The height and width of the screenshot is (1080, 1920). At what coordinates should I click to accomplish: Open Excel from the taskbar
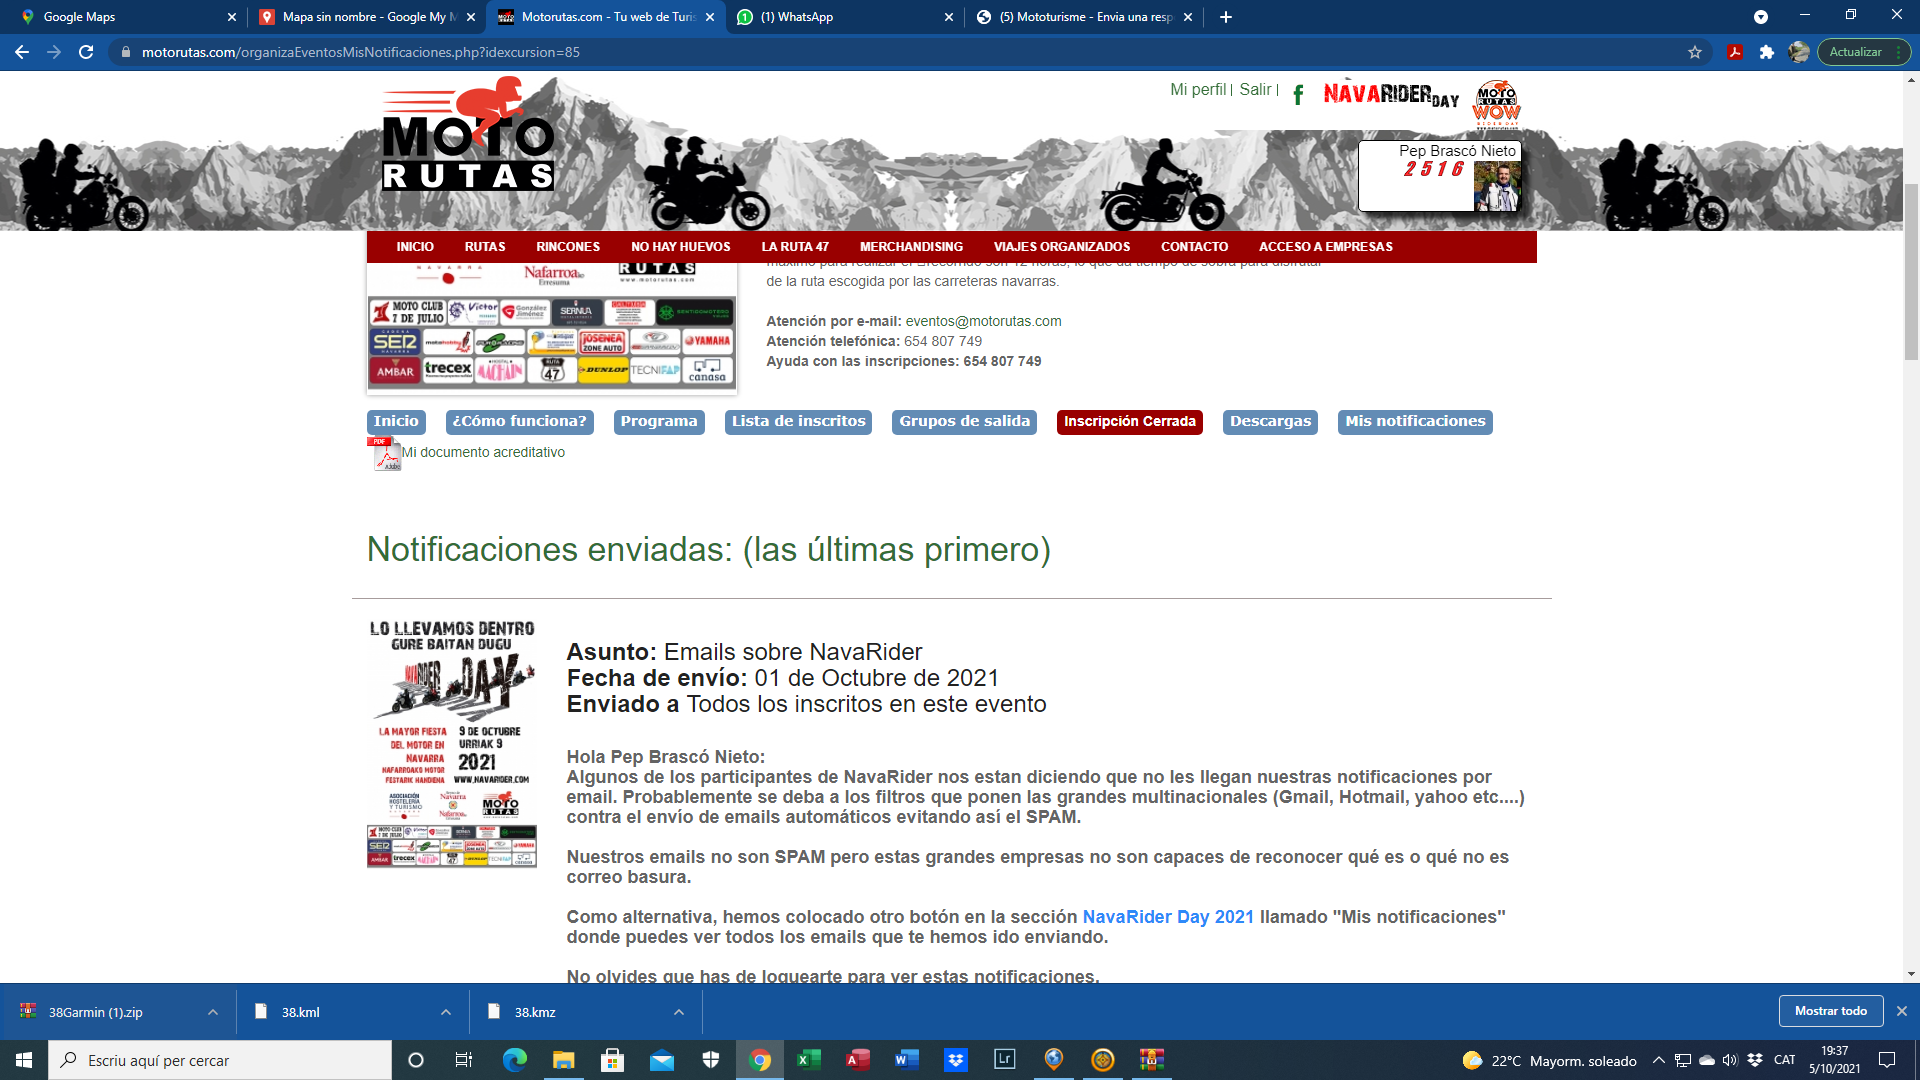pyautogui.click(x=809, y=1060)
